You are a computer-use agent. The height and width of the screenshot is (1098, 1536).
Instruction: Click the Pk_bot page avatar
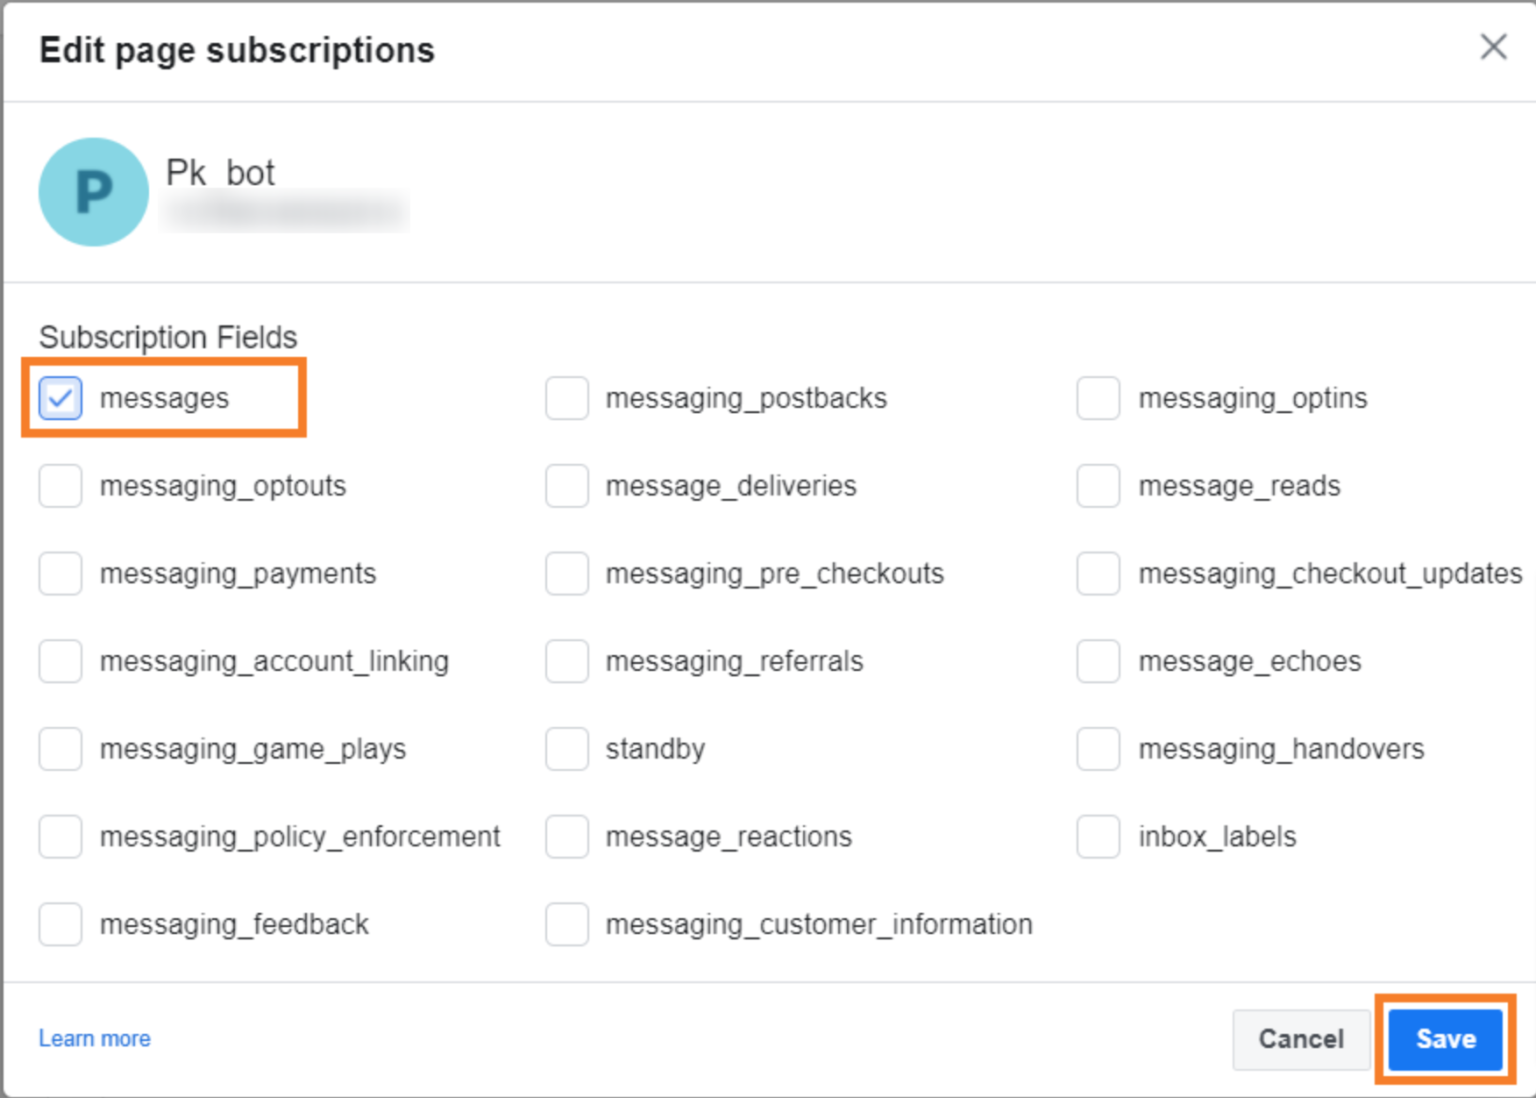(x=94, y=192)
